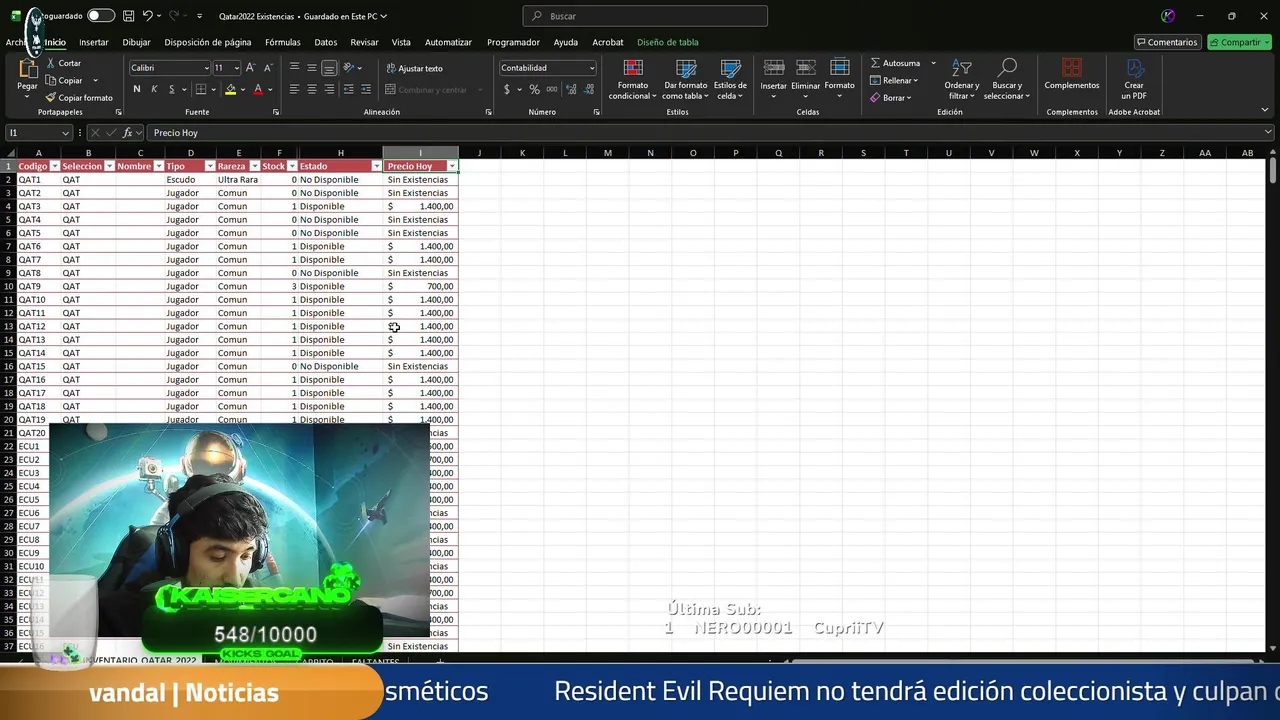The image size is (1280, 720).
Task: Click the Complementos add-ins icon
Action: click(x=1072, y=68)
